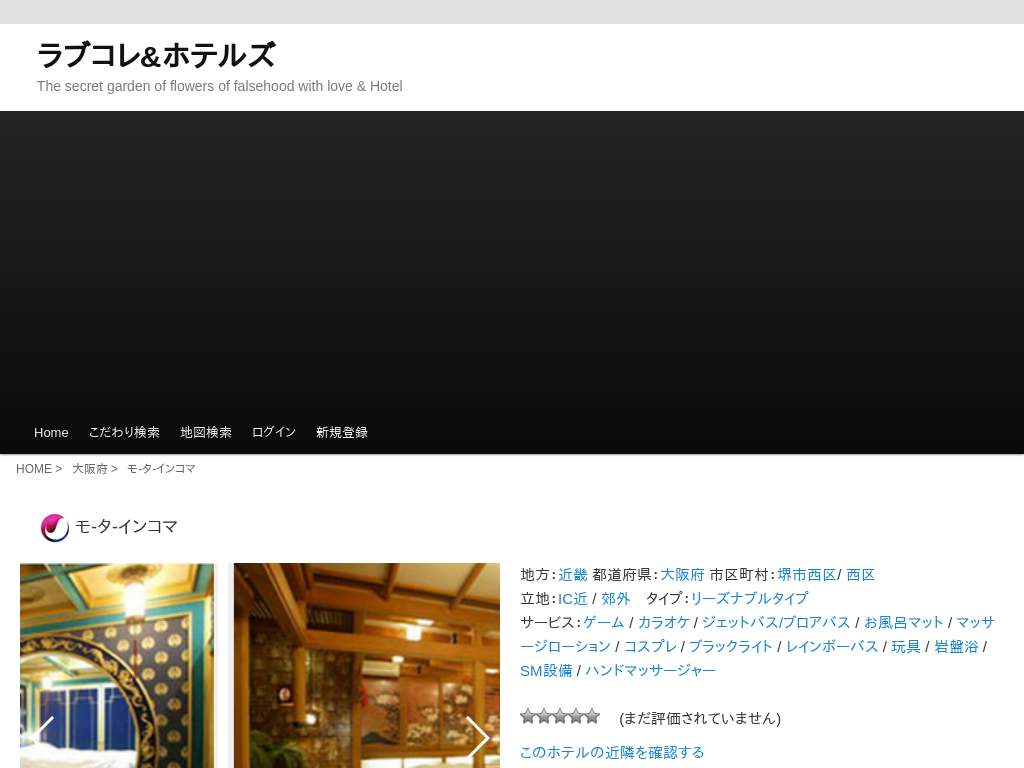Open the wooden Japanese room photo
The width and height of the screenshot is (1024, 768).
pos(367,665)
